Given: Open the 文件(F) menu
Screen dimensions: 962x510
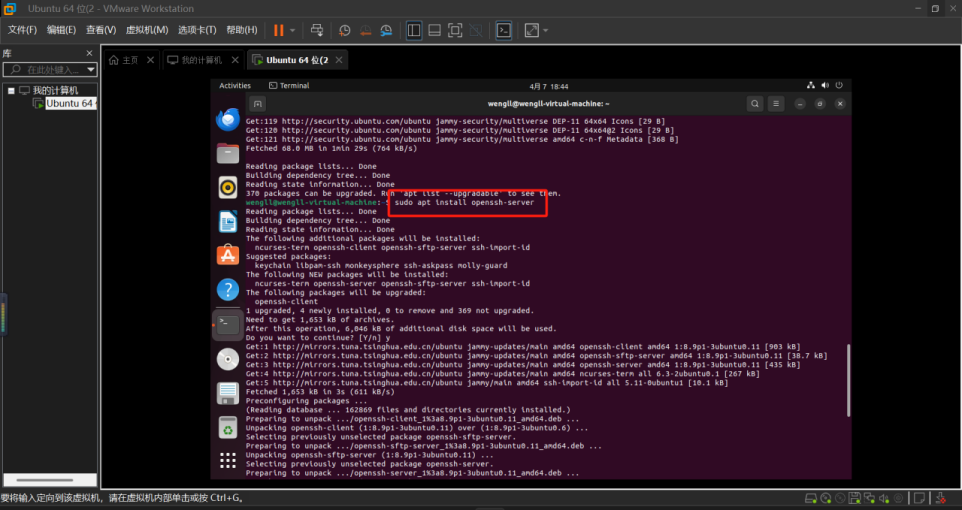Looking at the screenshot, I should coord(22,30).
